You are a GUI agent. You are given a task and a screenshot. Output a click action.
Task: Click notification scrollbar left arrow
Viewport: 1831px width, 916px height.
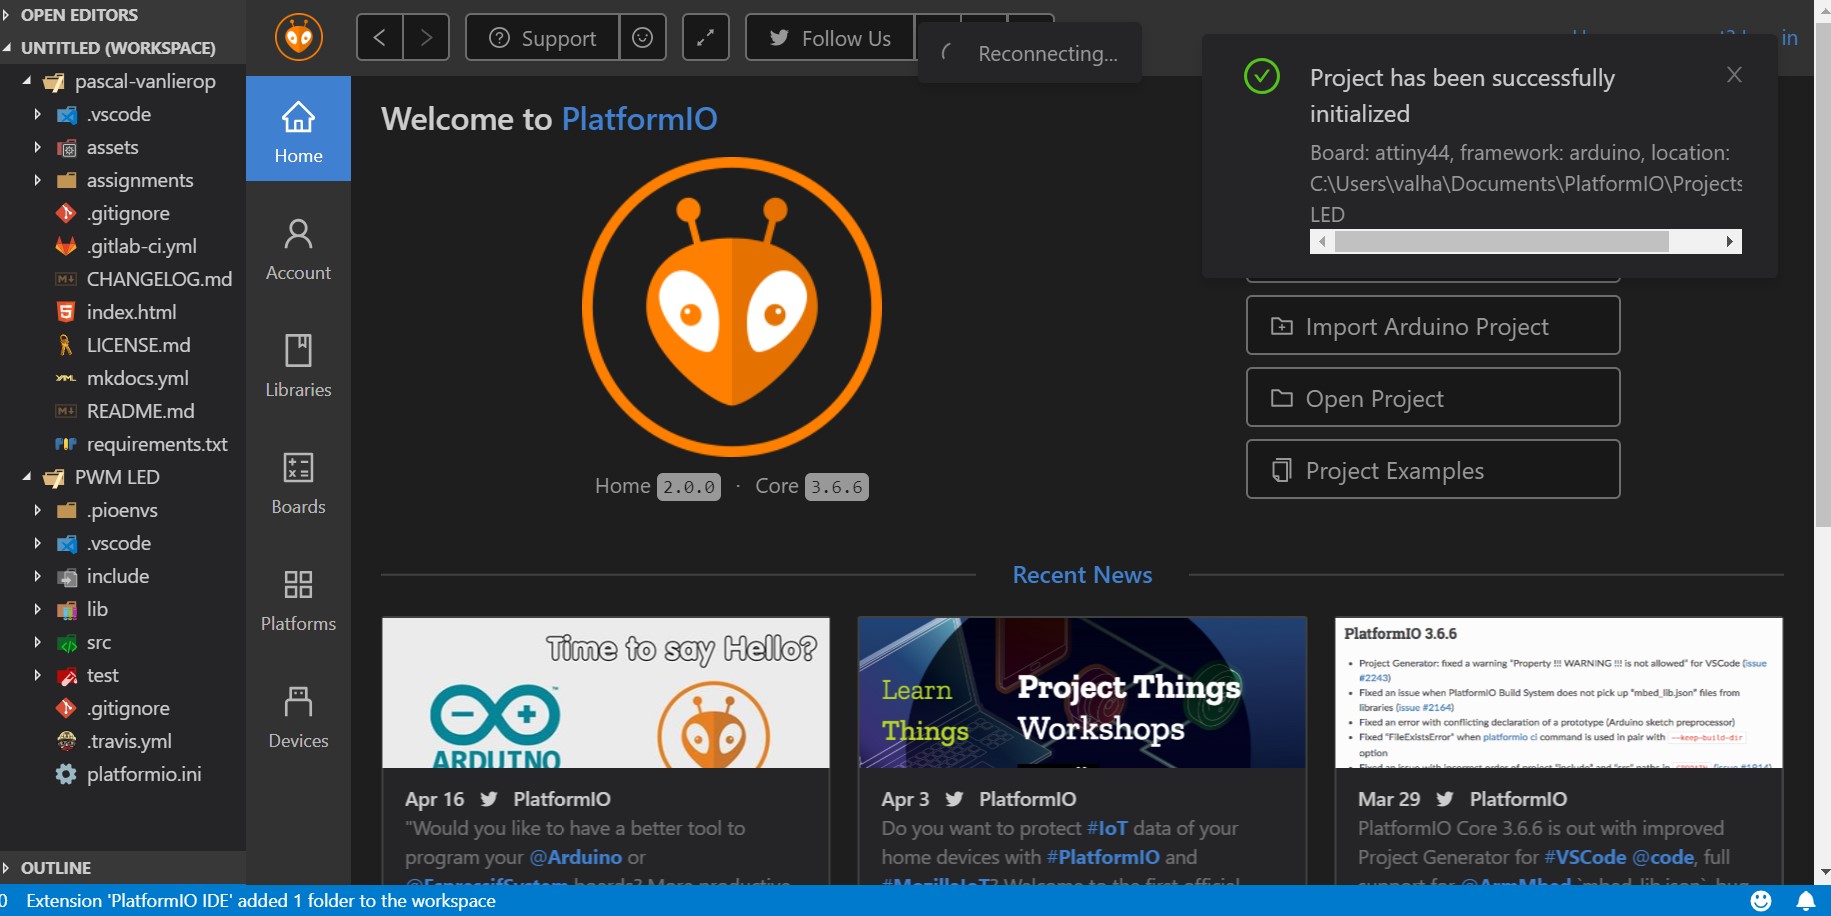click(1322, 241)
